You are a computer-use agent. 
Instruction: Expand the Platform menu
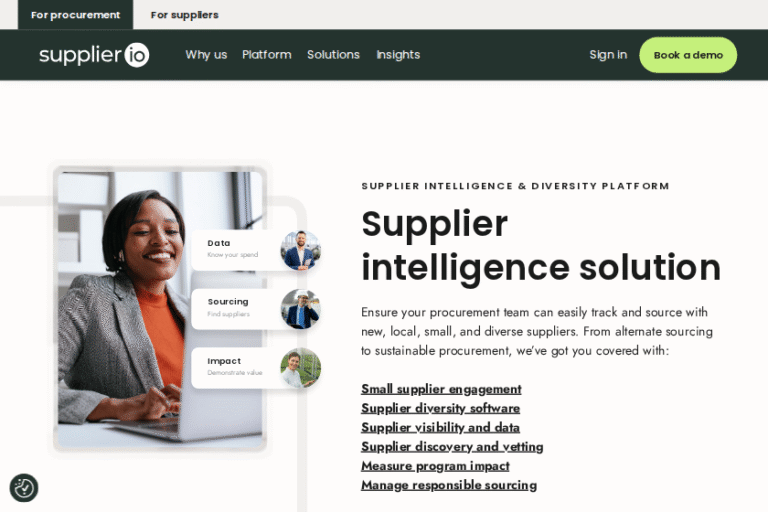coord(267,54)
